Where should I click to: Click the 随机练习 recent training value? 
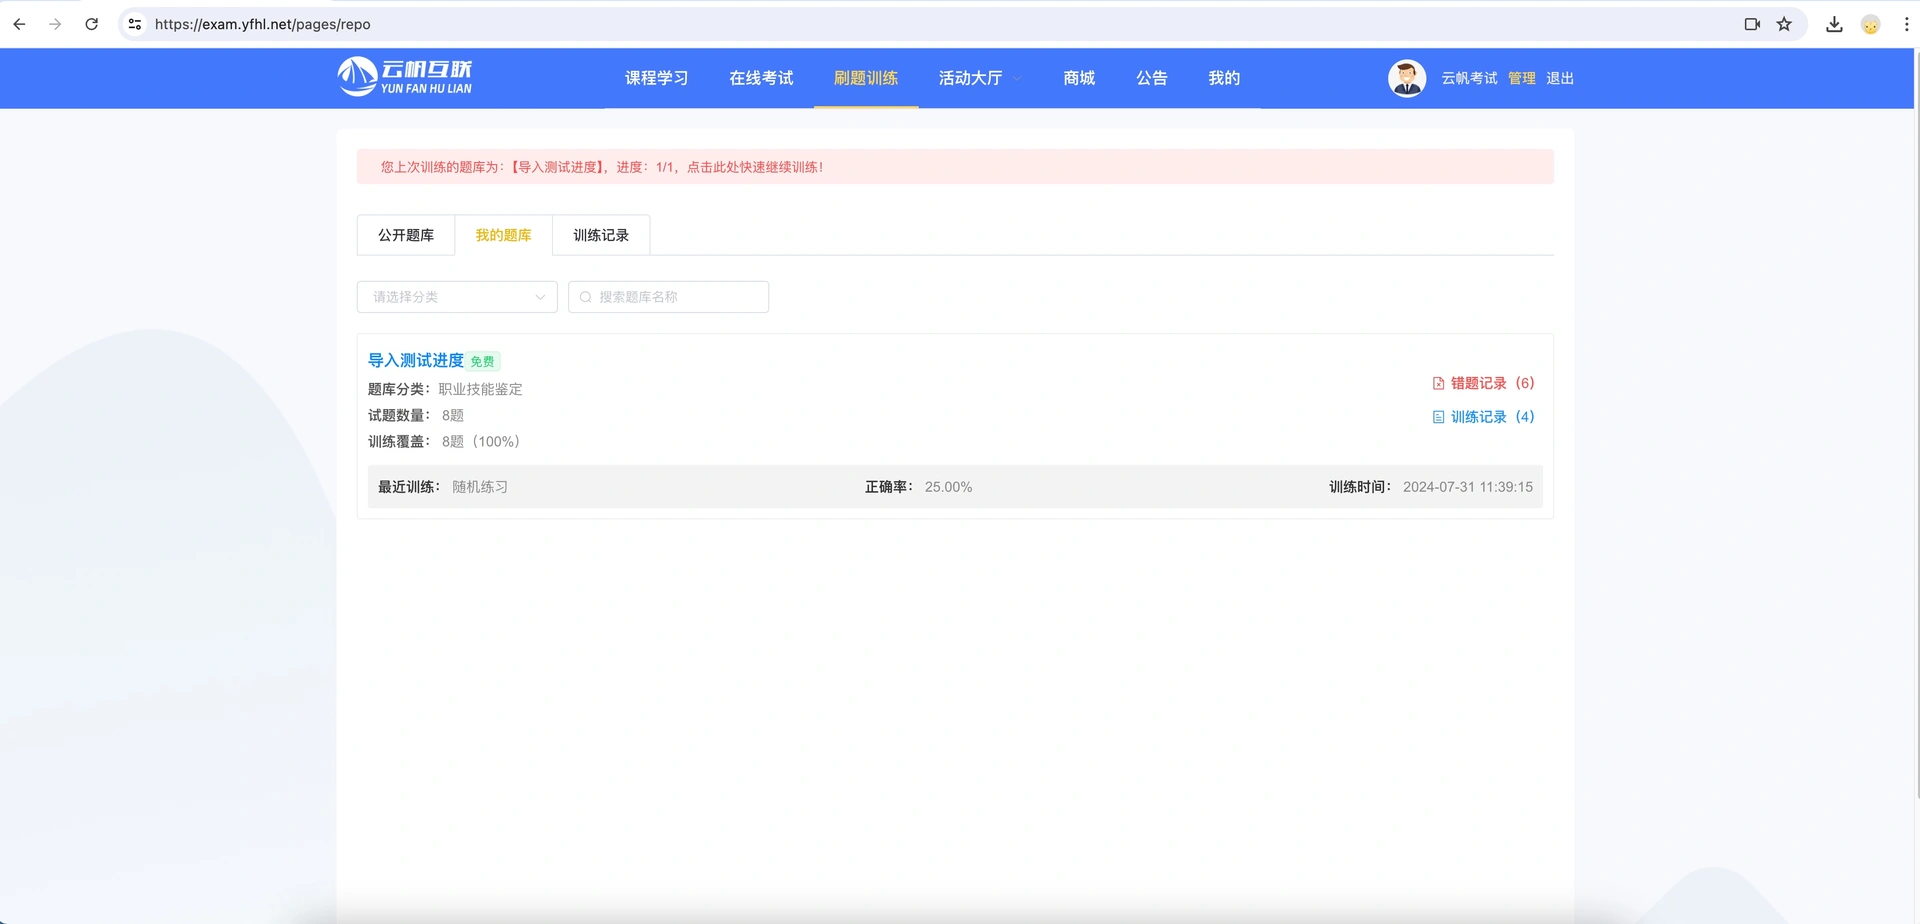click(x=480, y=487)
